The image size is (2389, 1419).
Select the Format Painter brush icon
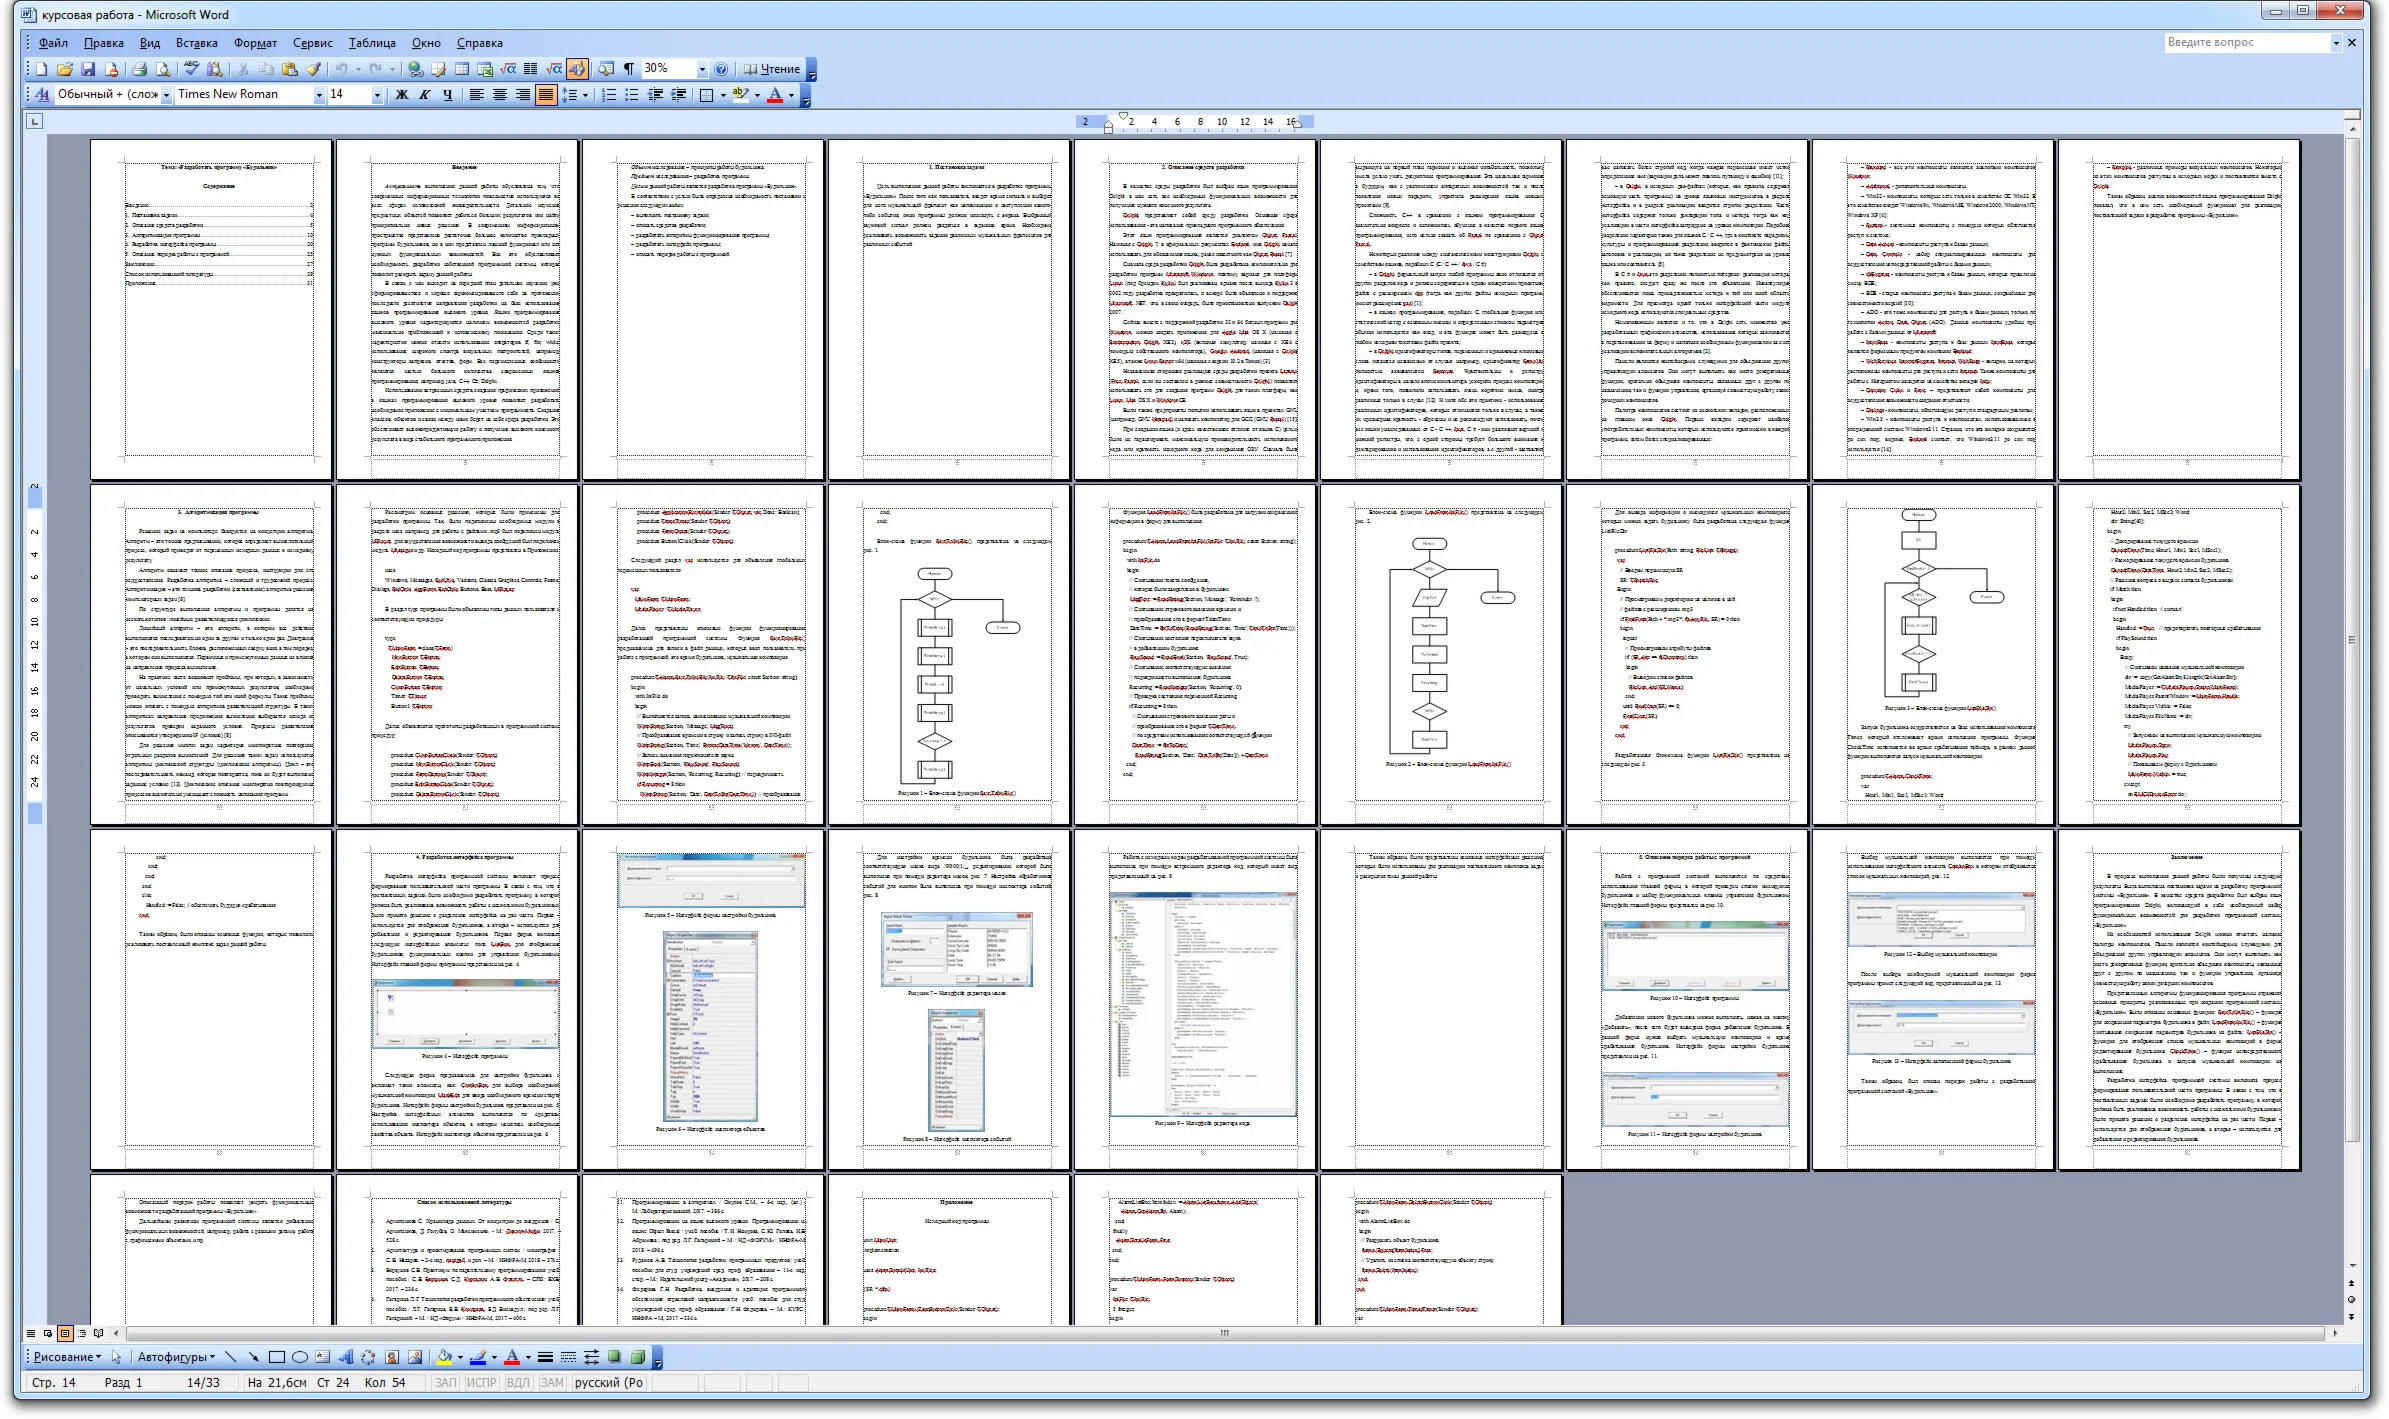click(x=313, y=69)
